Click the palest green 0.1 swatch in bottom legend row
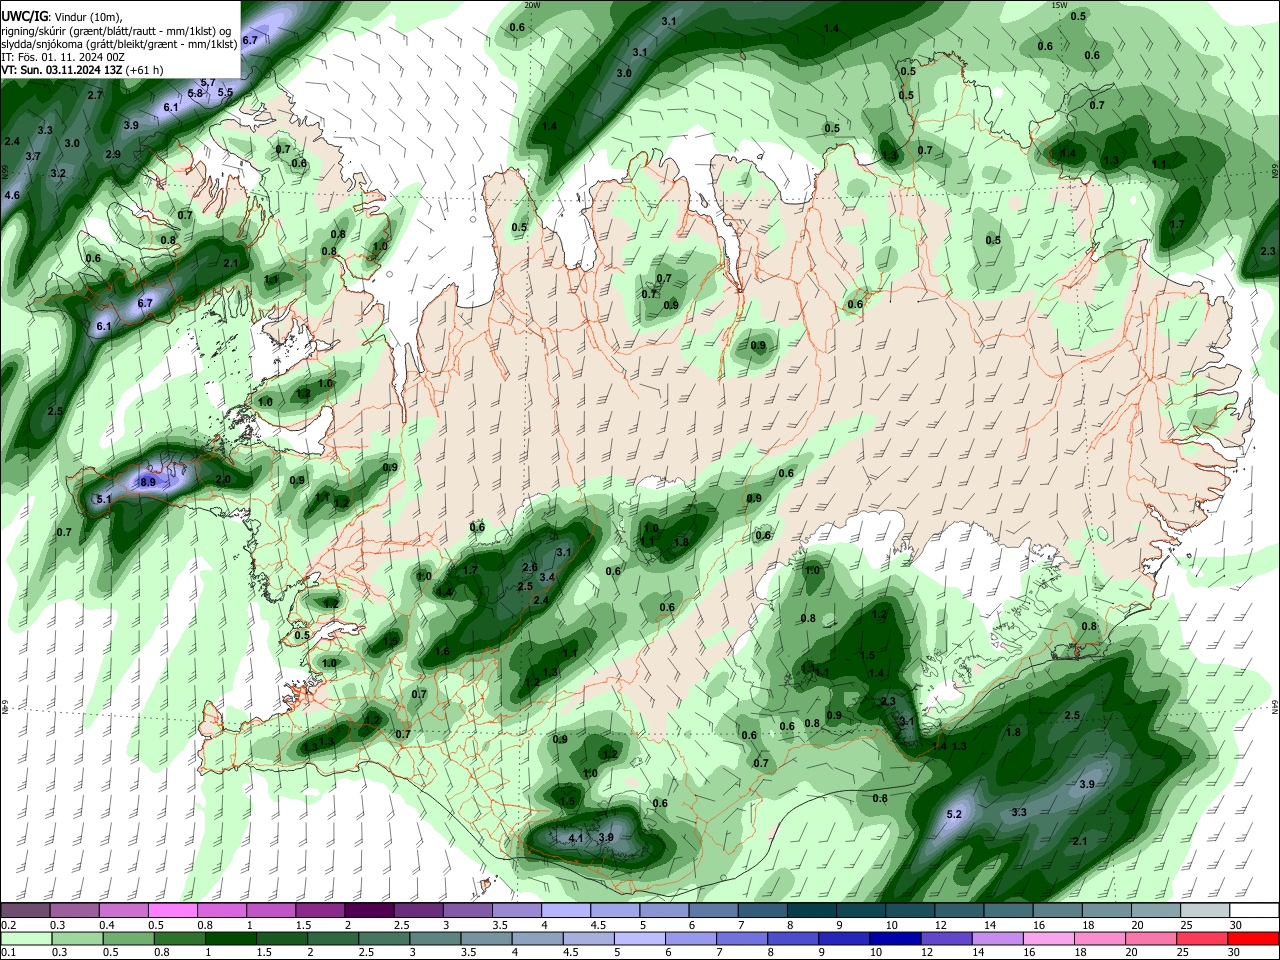This screenshot has width=1280, height=960. pos(25,939)
